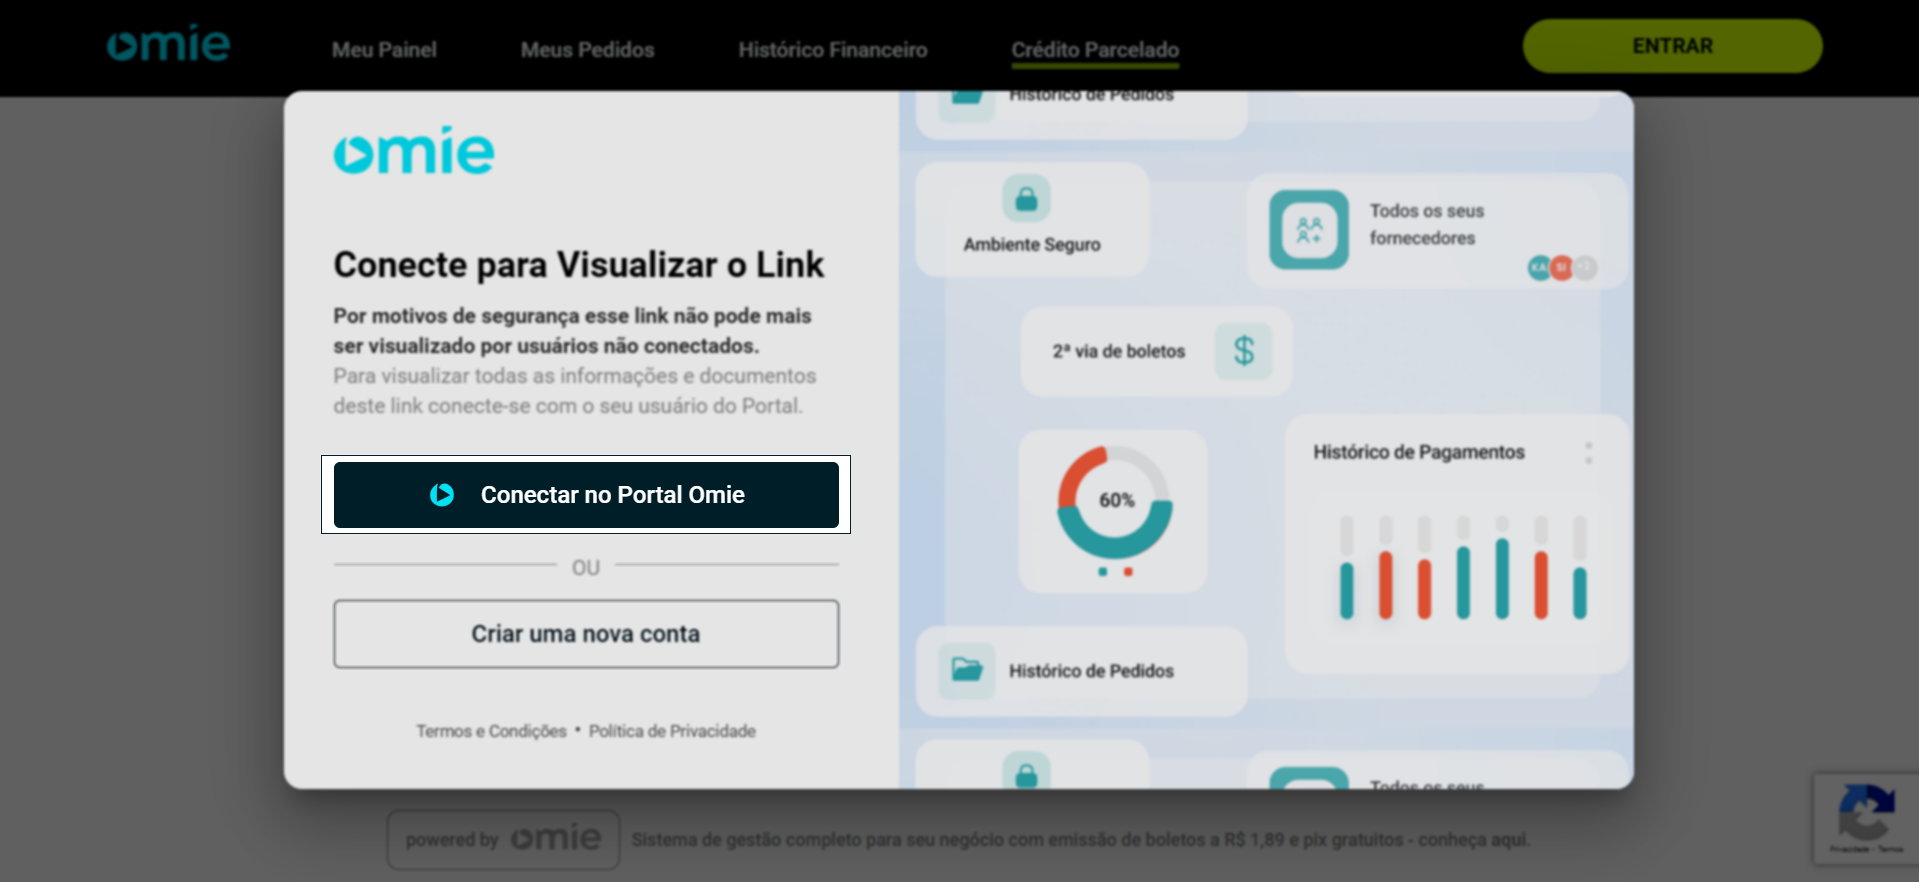The width and height of the screenshot is (1919, 882).
Task: Click the Ambiente Seguro lock icon
Action: 1026,199
